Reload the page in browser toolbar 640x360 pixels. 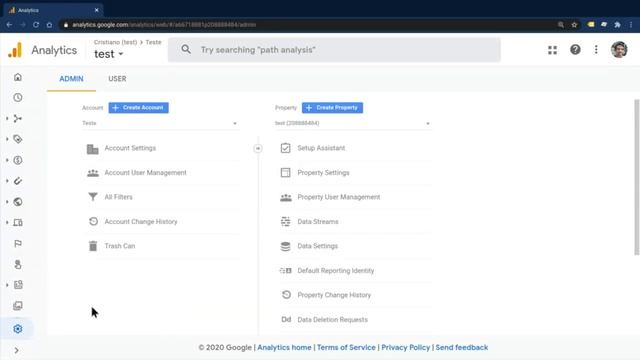click(36, 25)
